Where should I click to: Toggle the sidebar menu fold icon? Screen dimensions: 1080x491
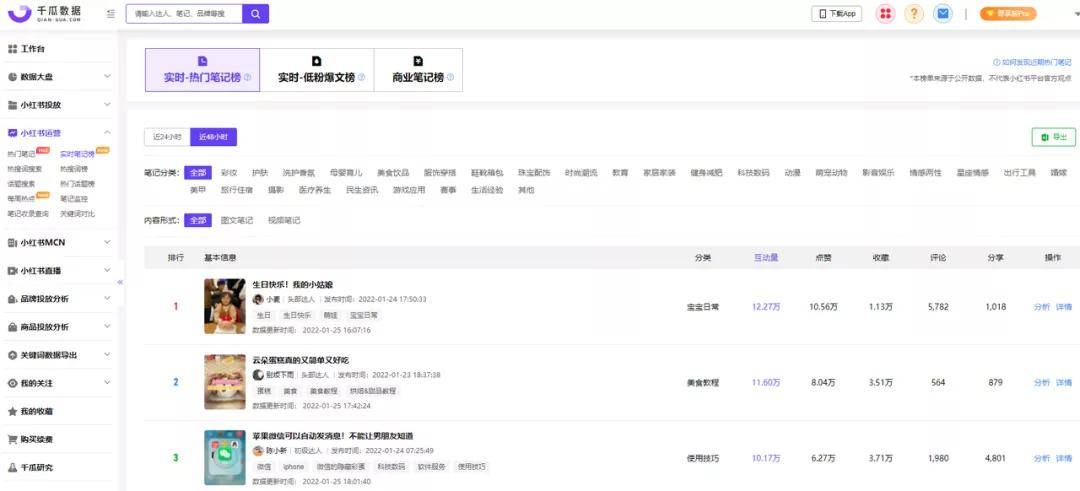click(111, 14)
